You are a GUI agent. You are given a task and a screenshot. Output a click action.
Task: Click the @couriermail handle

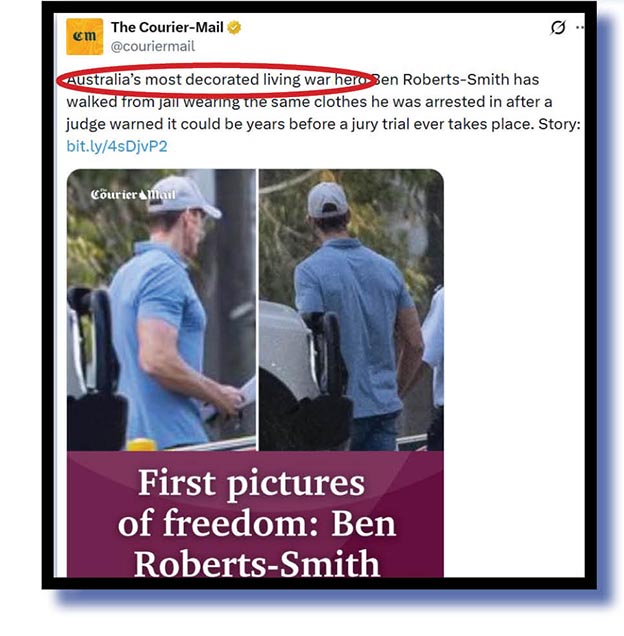tap(153, 46)
